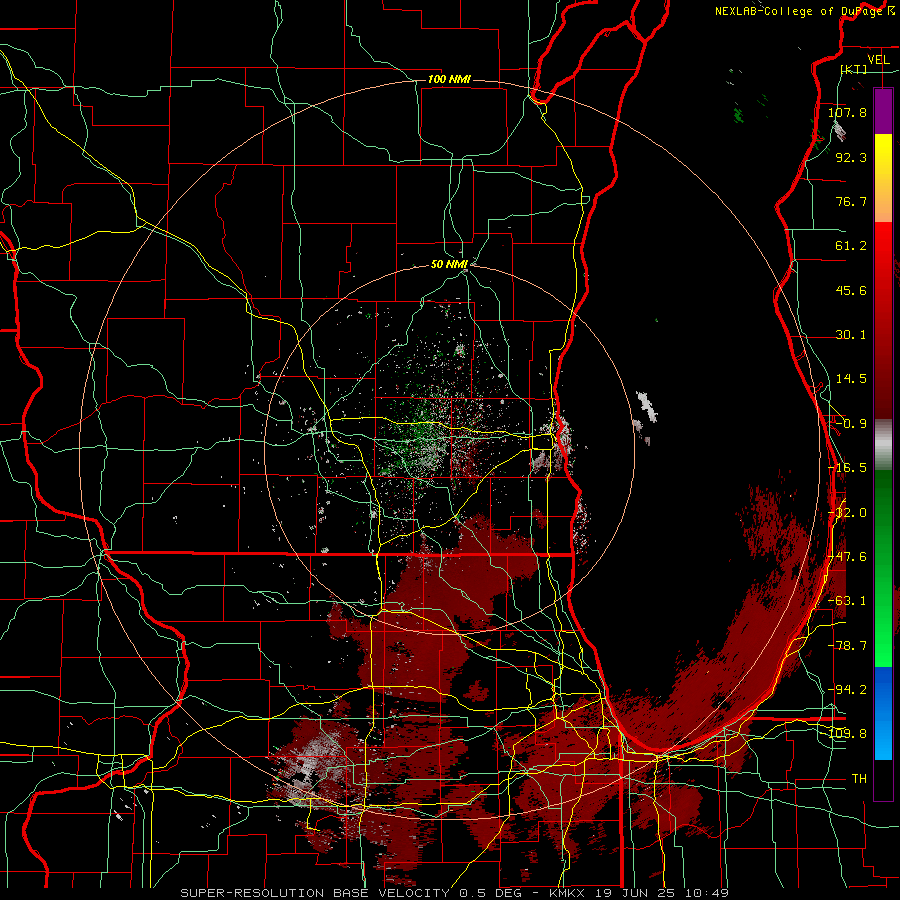900x900 pixels.
Task: Pick the purple segment of the color bar
Action: (x=883, y=111)
